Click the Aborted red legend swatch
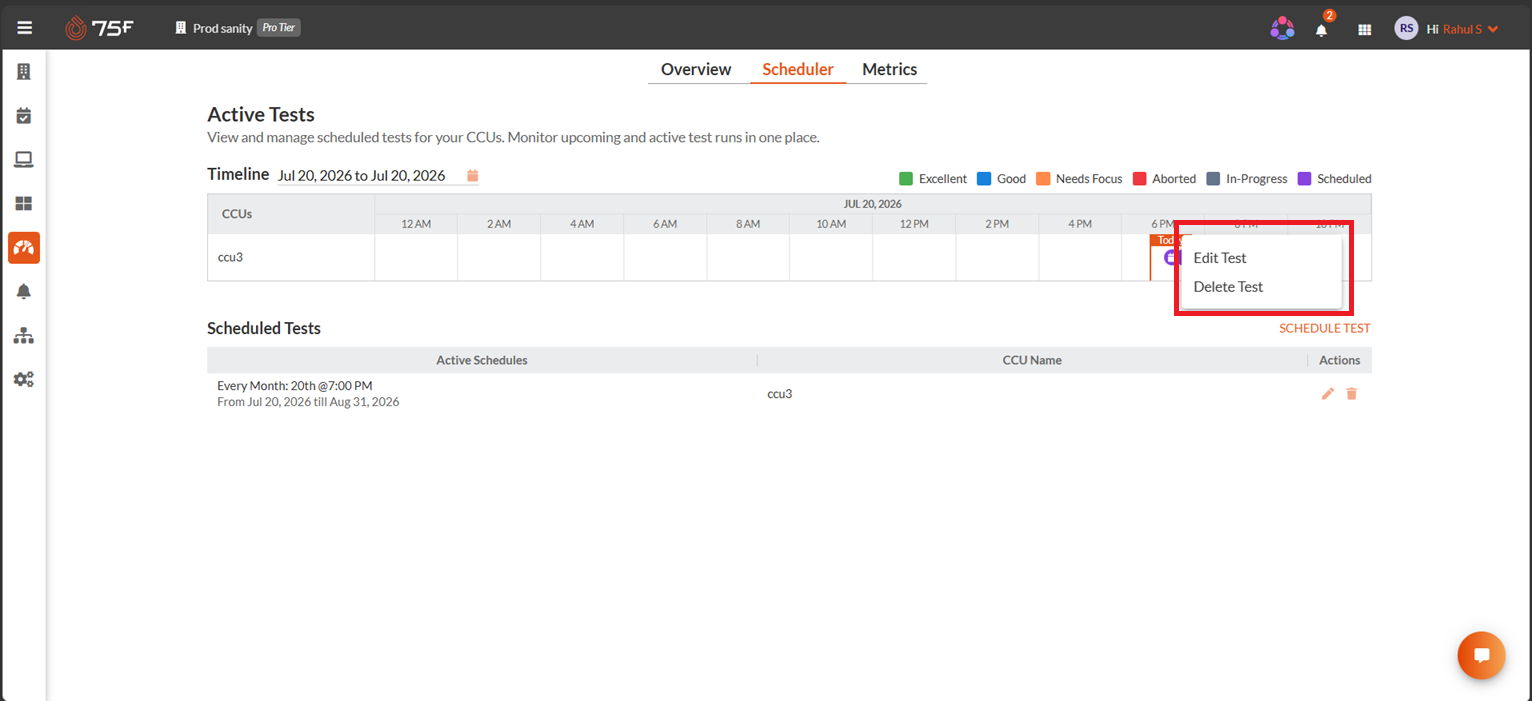 [x=1139, y=179]
